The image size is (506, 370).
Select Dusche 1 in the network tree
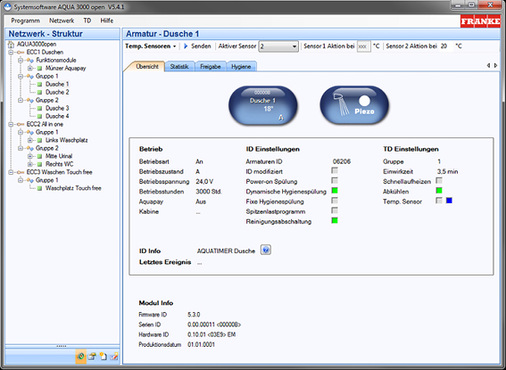(57, 84)
